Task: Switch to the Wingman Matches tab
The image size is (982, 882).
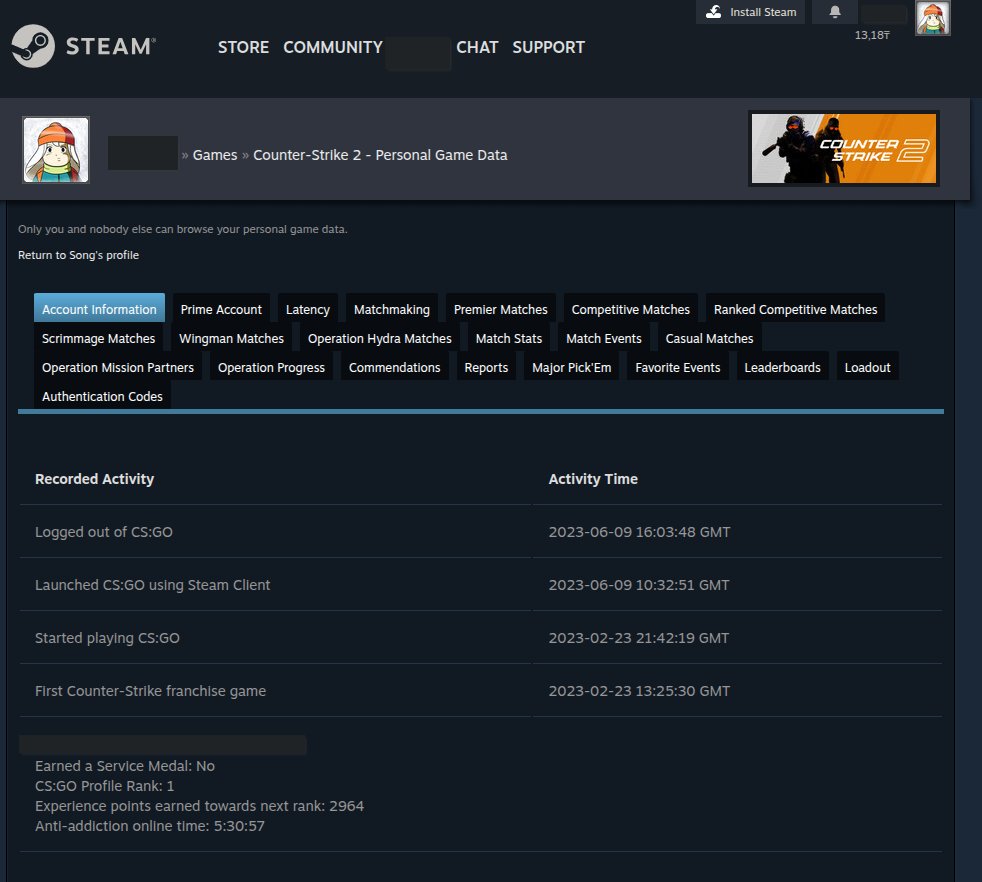Action: pos(231,338)
